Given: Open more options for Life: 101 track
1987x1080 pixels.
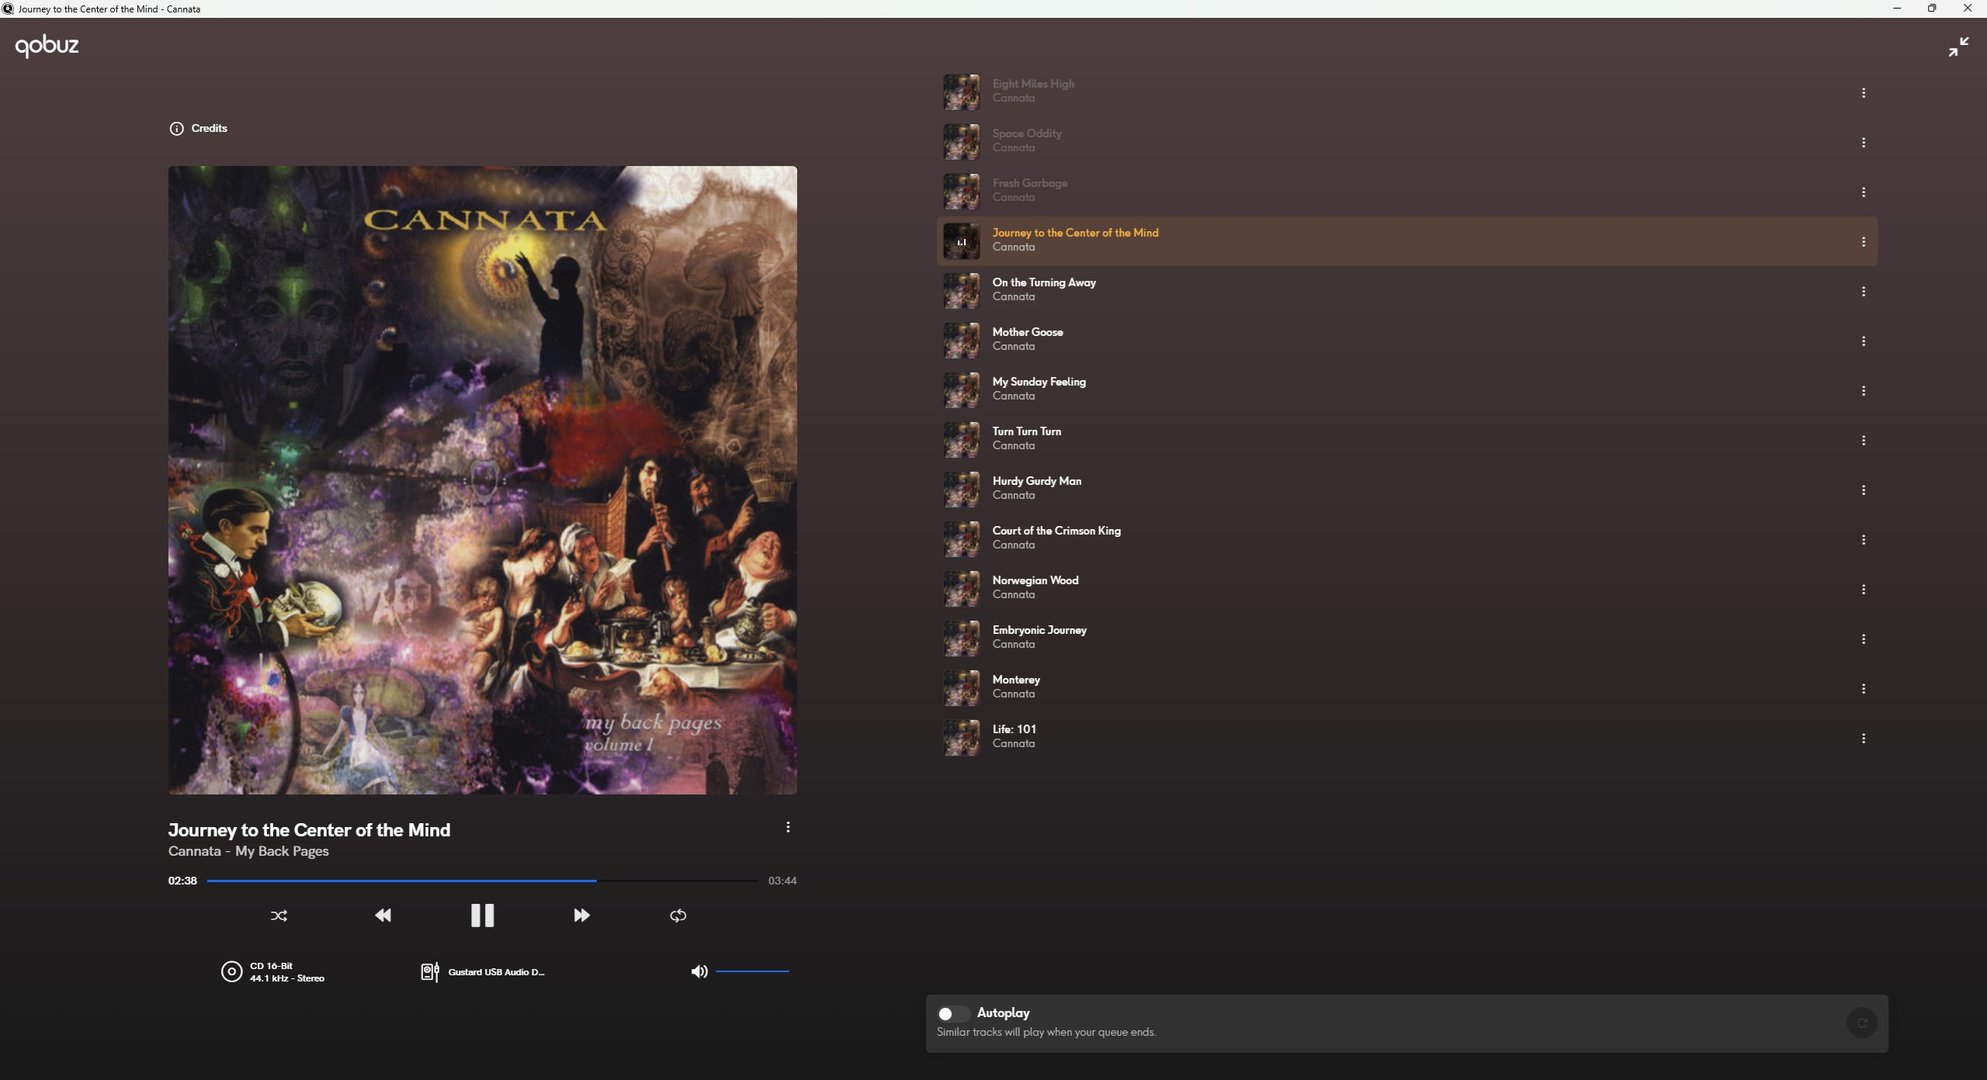Looking at the screenshot, I should coord(1863,738).
